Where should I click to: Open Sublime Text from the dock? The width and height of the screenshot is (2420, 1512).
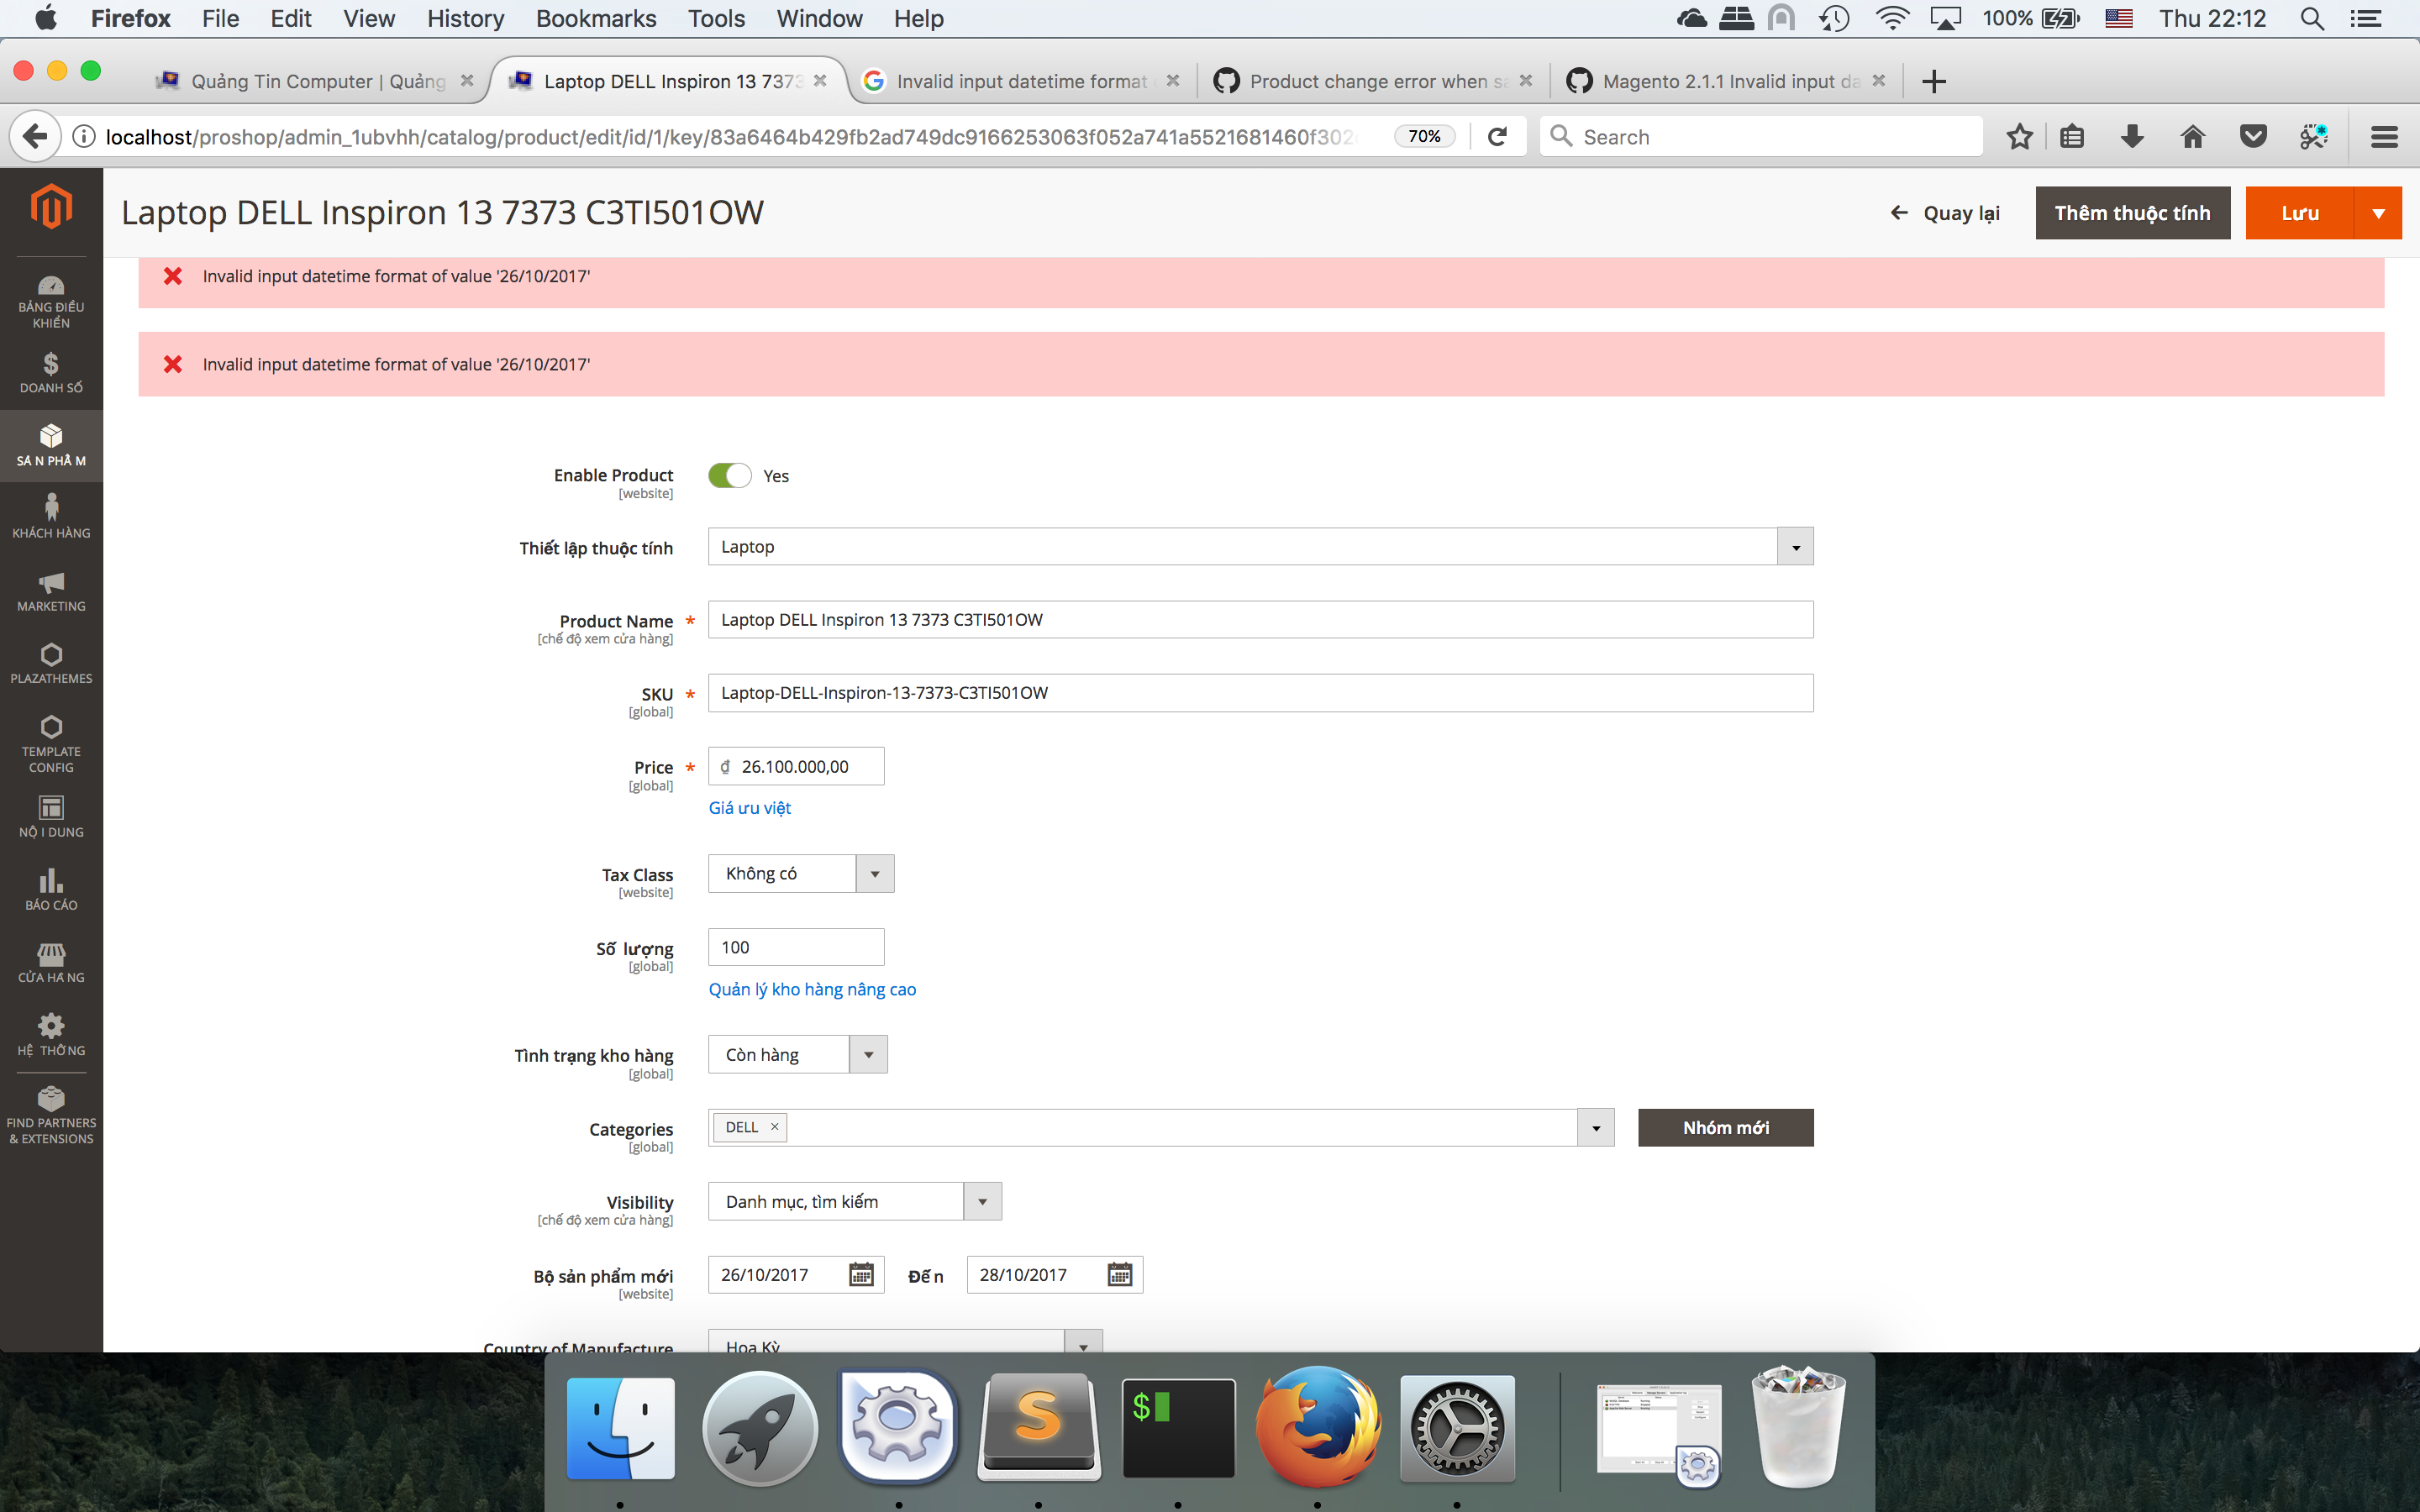(1038, 1428)
